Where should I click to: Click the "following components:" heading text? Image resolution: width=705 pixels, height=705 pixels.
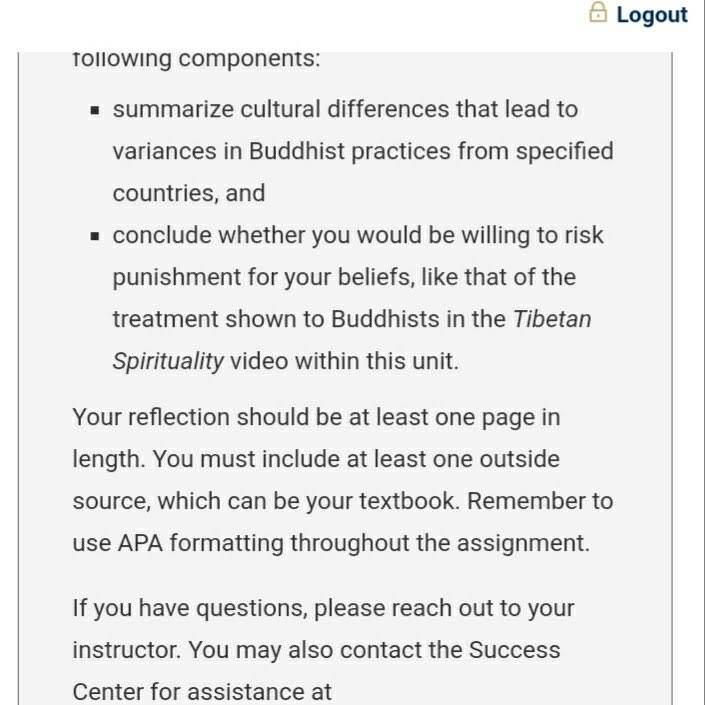(x=196, y=59)
